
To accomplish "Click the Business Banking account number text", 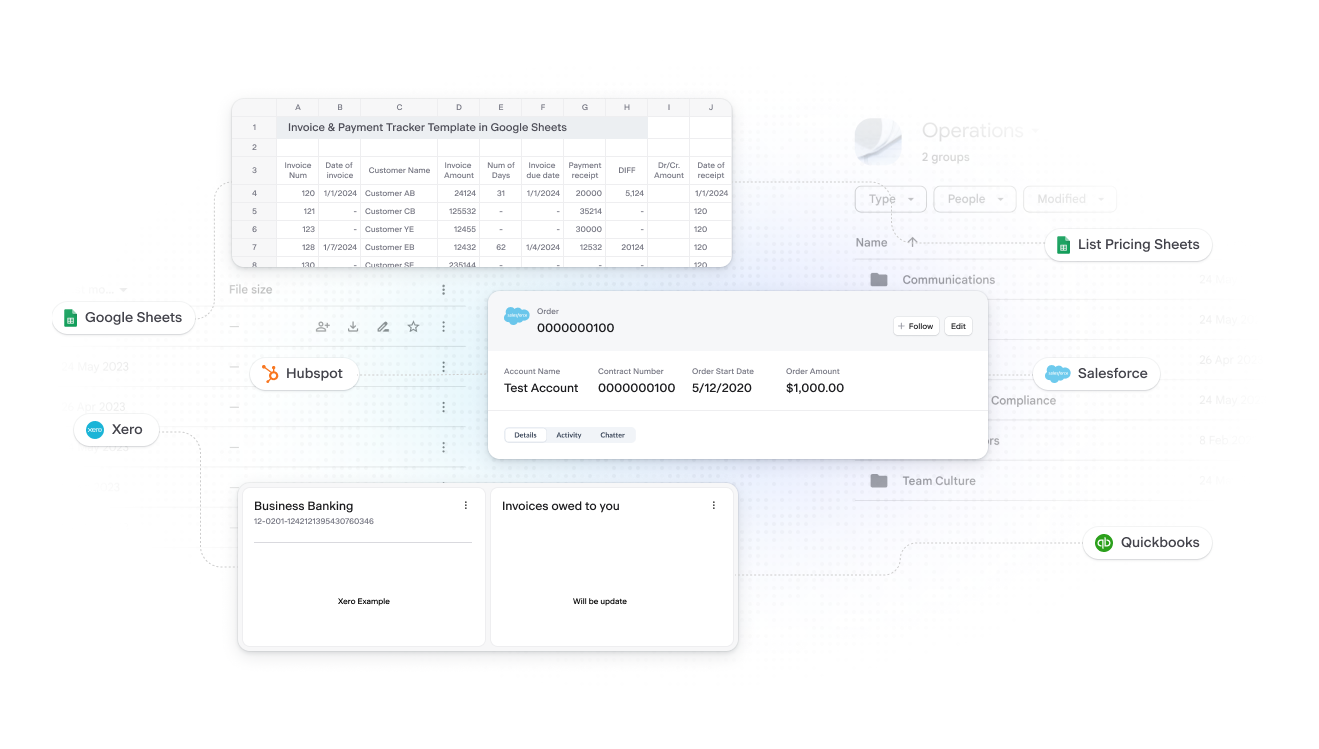I will pyautogui.click(x=314, y=522).
